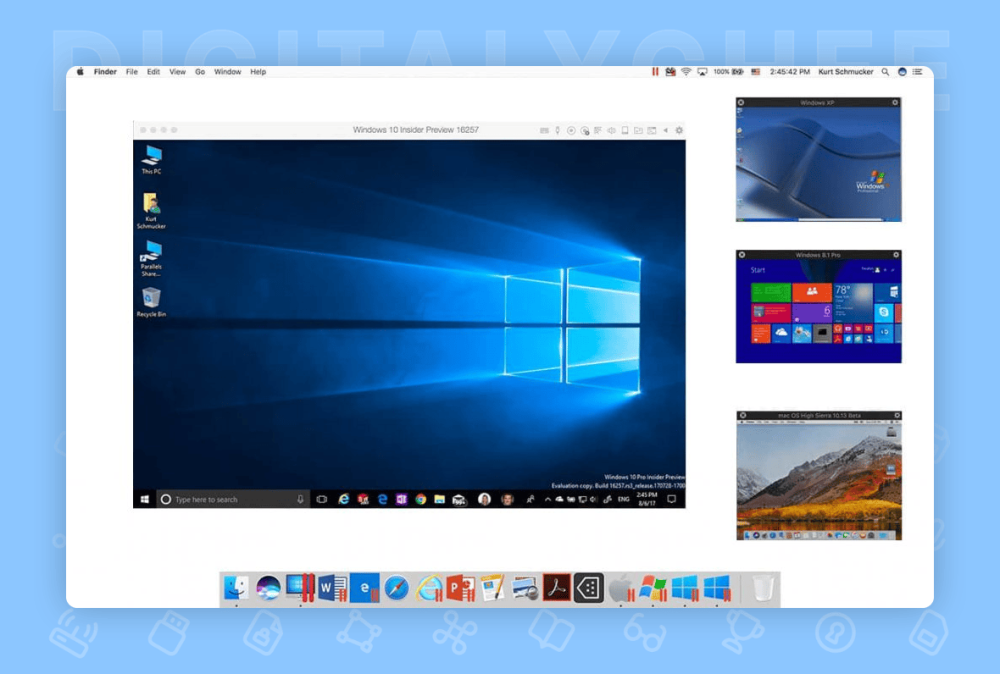The width and height of the screenshot is (1000, 674).
Task: Launch the Preview app in the dock
Action: (525, 588)
